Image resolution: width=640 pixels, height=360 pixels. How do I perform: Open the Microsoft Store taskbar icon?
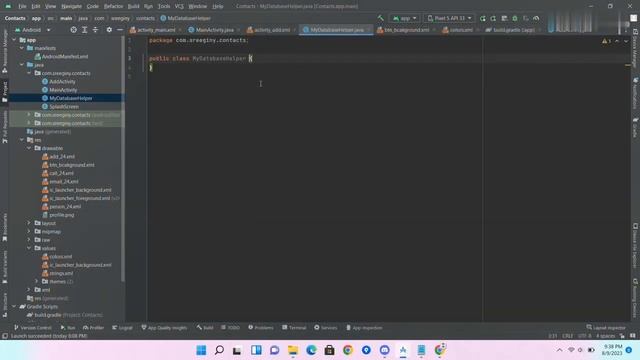(329, 350)
